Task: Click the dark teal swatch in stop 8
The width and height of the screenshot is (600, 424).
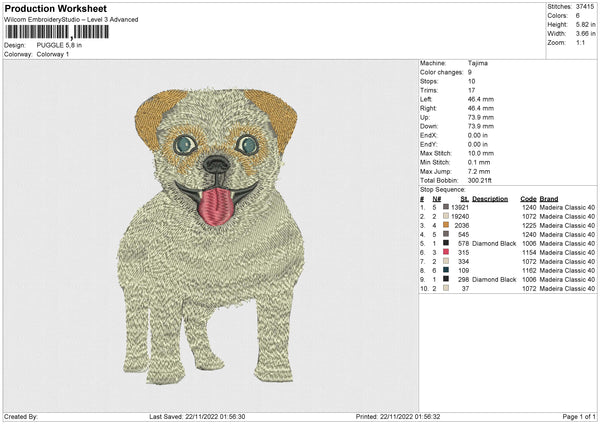Action: click(444, 270)
